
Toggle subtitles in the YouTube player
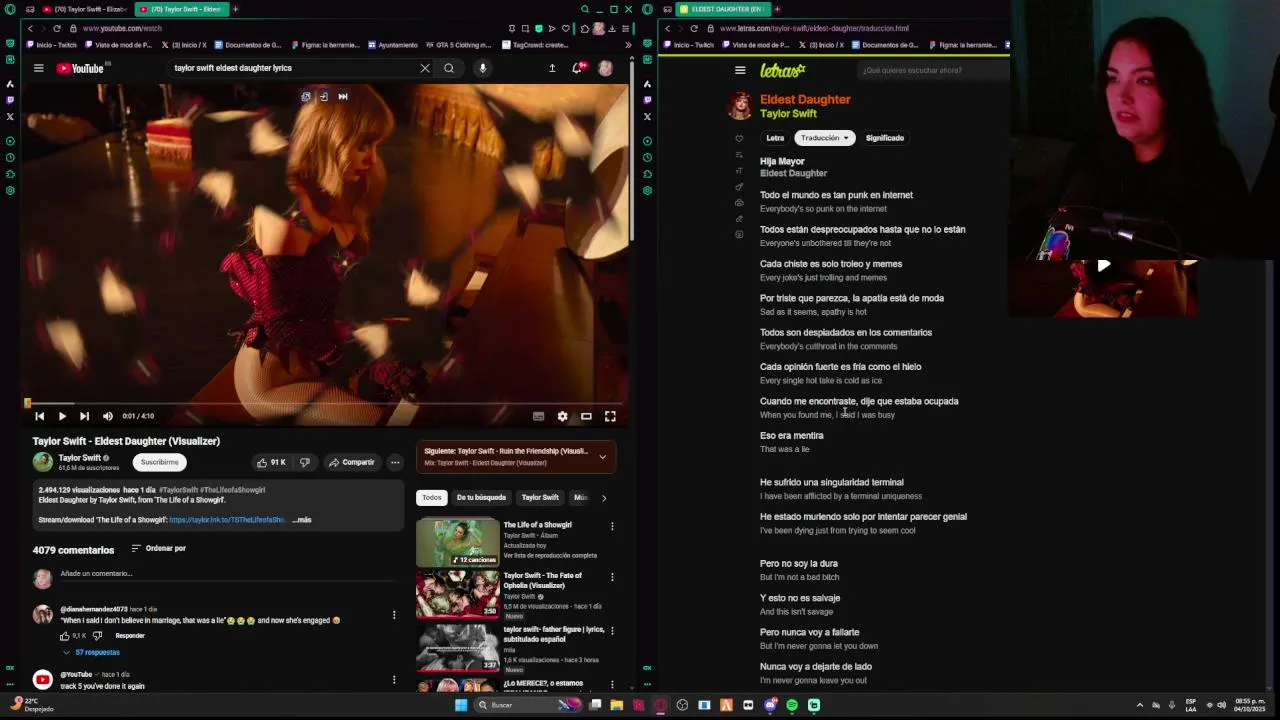(x=538, y=416)
